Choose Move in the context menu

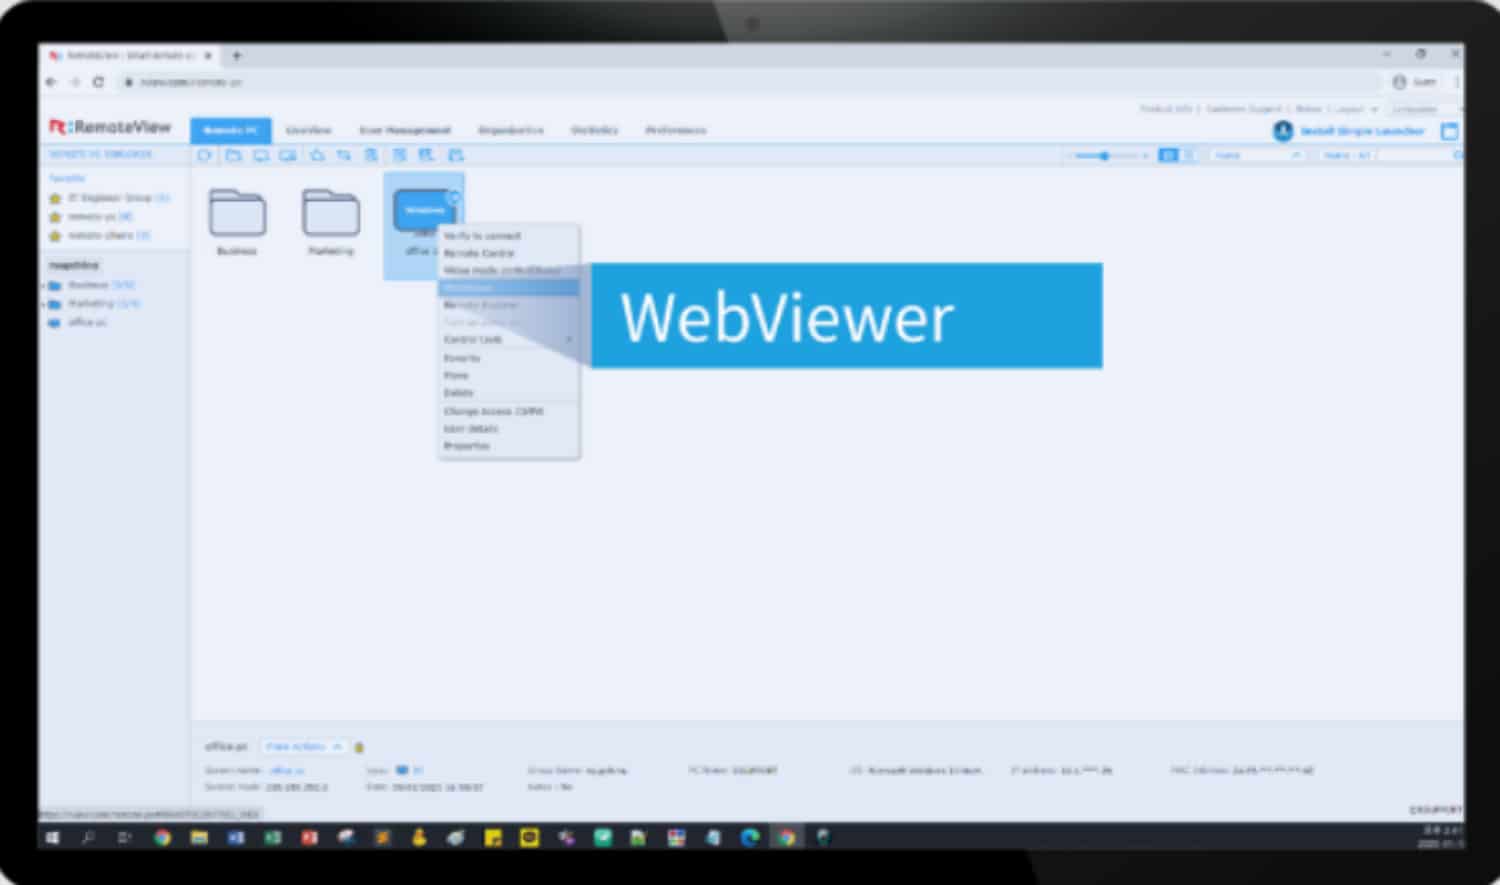coord(509,375)
